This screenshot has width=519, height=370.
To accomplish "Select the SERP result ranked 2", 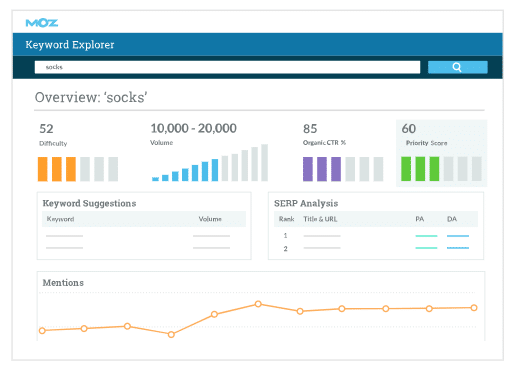I will pyautogui.click(x=376, y=248).
